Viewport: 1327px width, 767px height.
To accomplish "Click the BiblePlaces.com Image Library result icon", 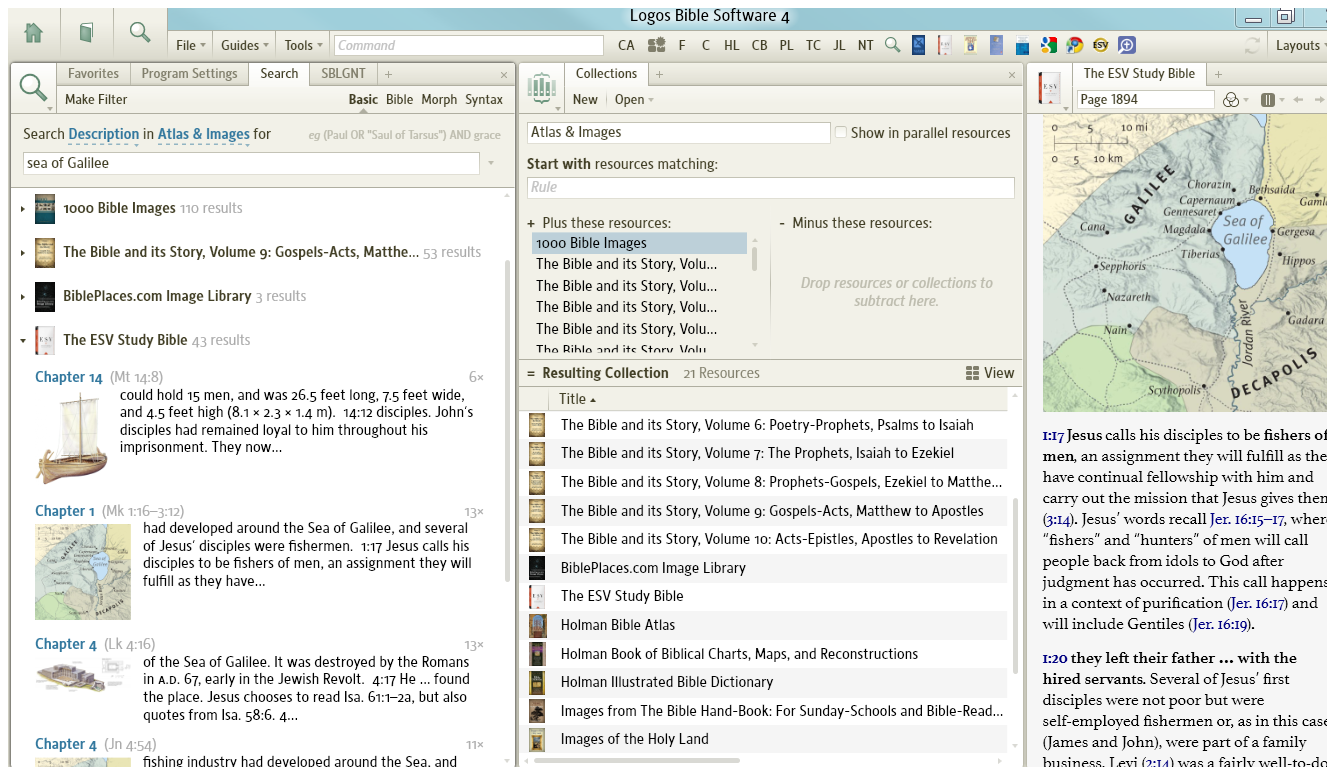I will click(x=45, y=296).
